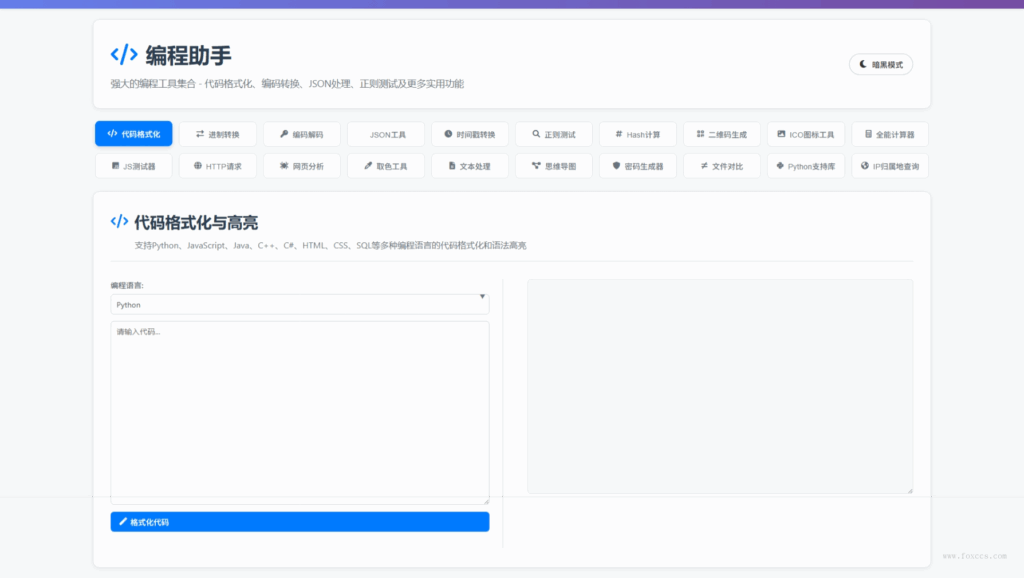Switch to the 编码解码 tab
The width and height of the screenshot is (1024, 578).
[x=302, y=134]
